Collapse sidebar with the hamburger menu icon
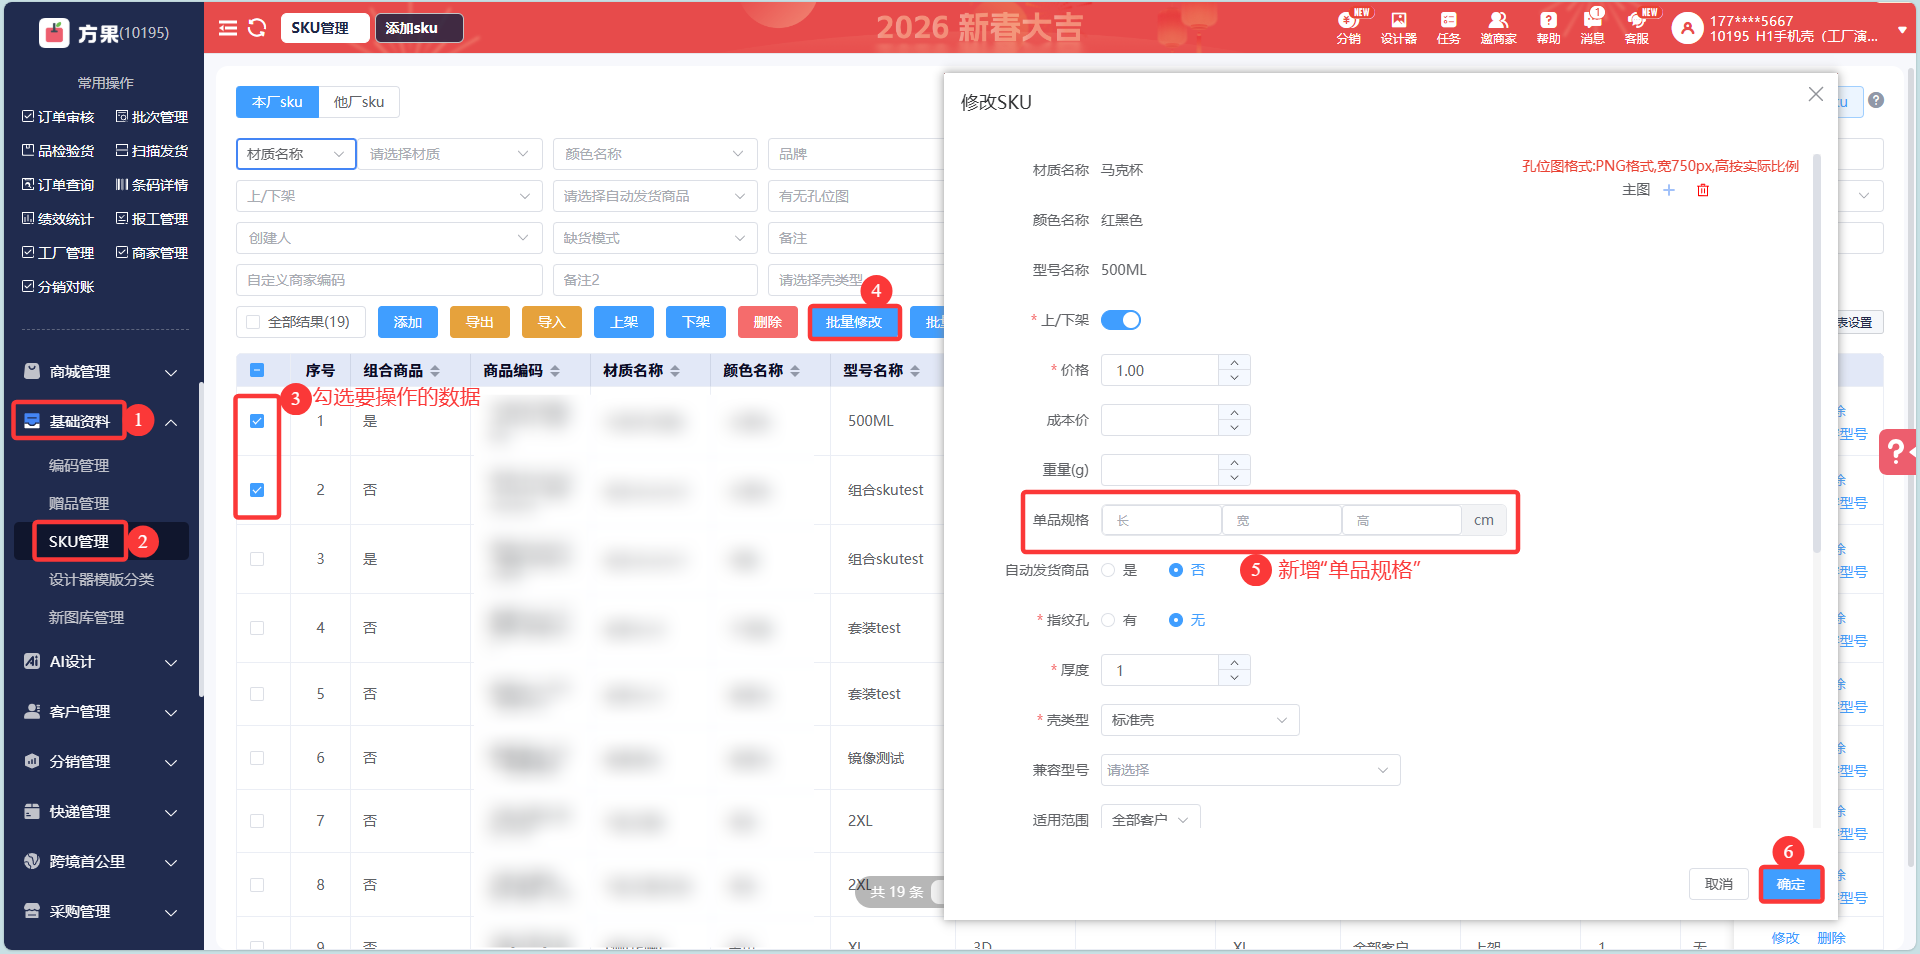1920x954 pixels. coord(228,28)
